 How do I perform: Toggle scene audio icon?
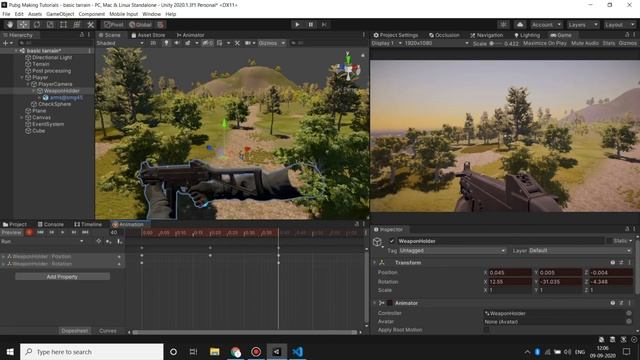click(x=177, y=43)
